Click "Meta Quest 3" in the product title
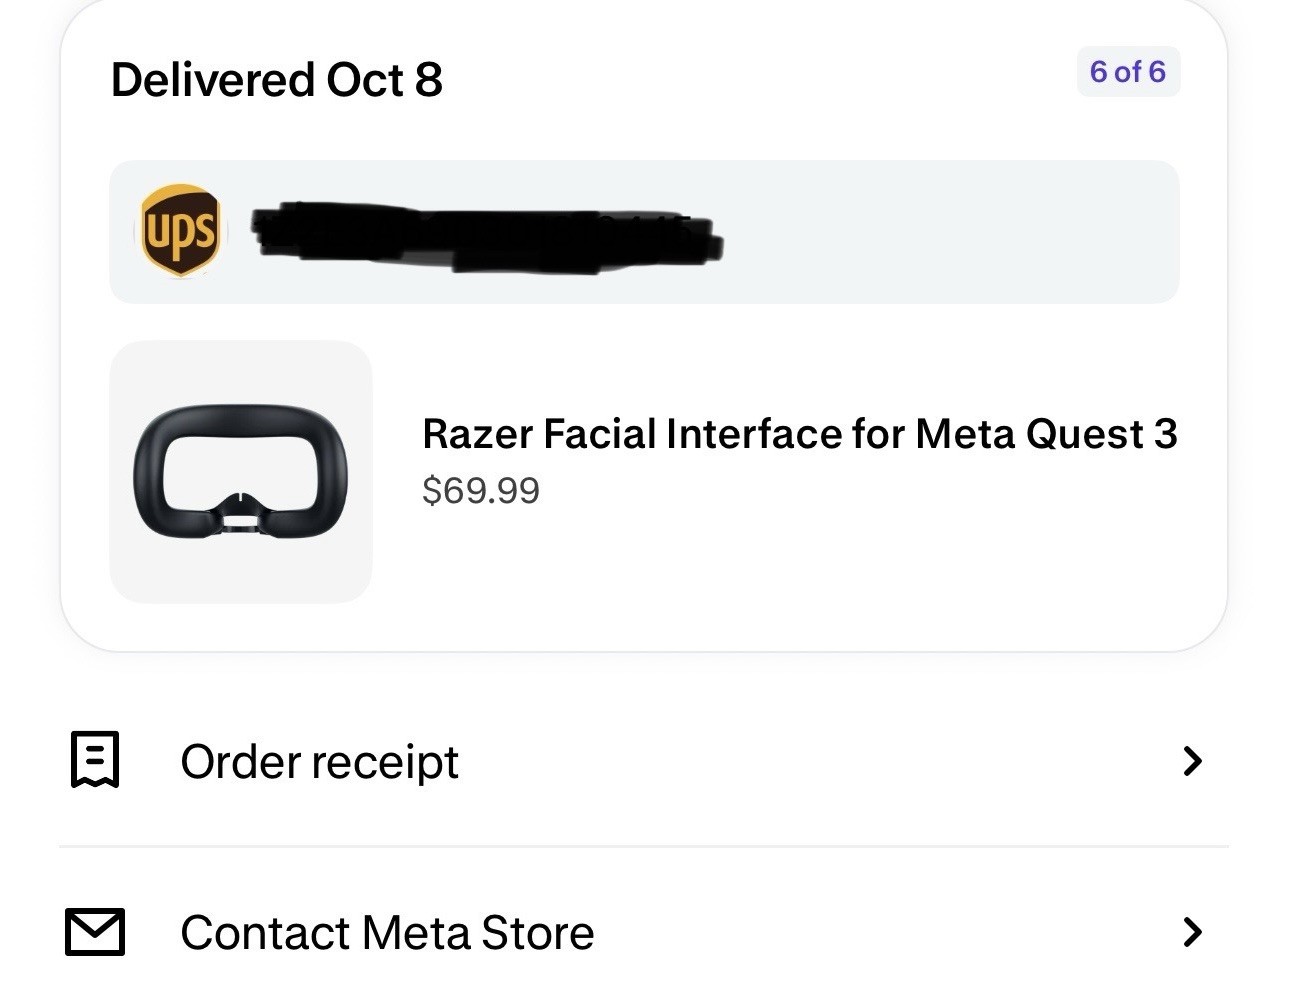The height and width of the screenshot is (993, 1289). [1045, 434]
